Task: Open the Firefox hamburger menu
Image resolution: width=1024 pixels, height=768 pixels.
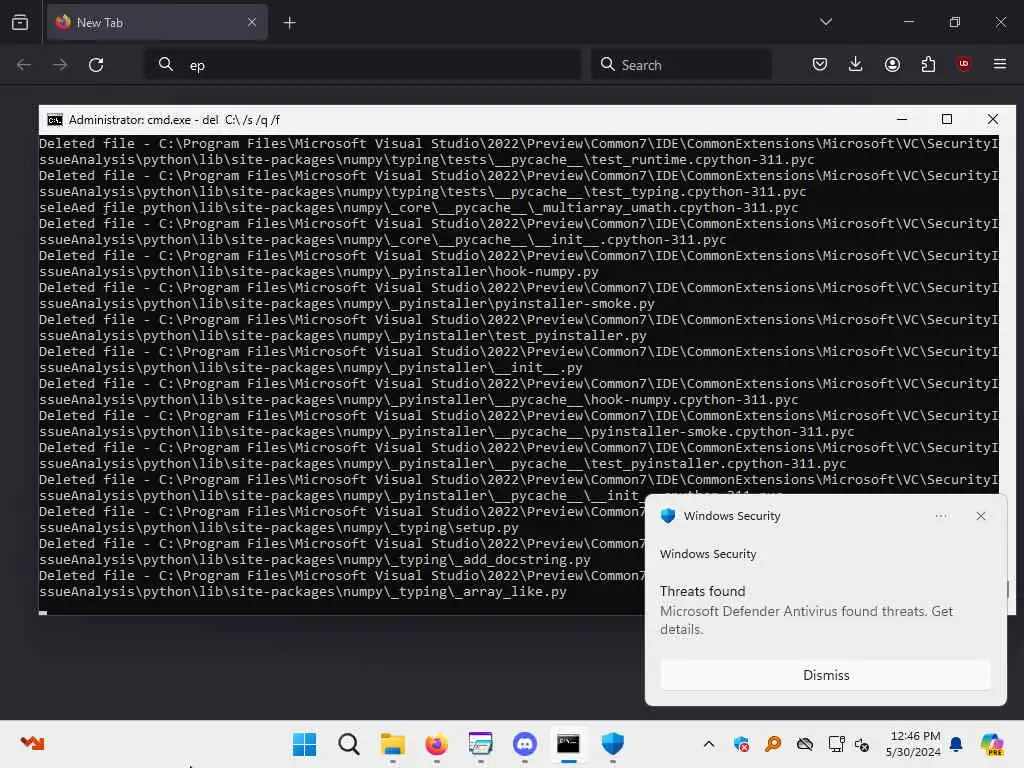Action: [1000, 64]
